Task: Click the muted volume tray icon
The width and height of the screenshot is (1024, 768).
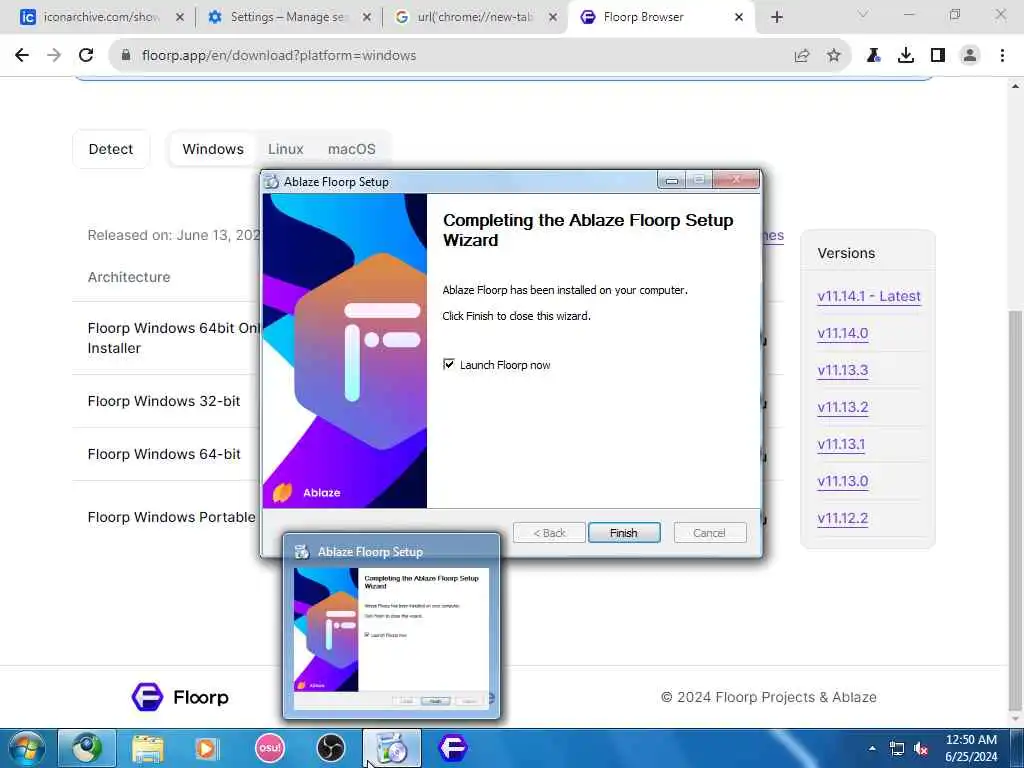Action: pos(921,749)
